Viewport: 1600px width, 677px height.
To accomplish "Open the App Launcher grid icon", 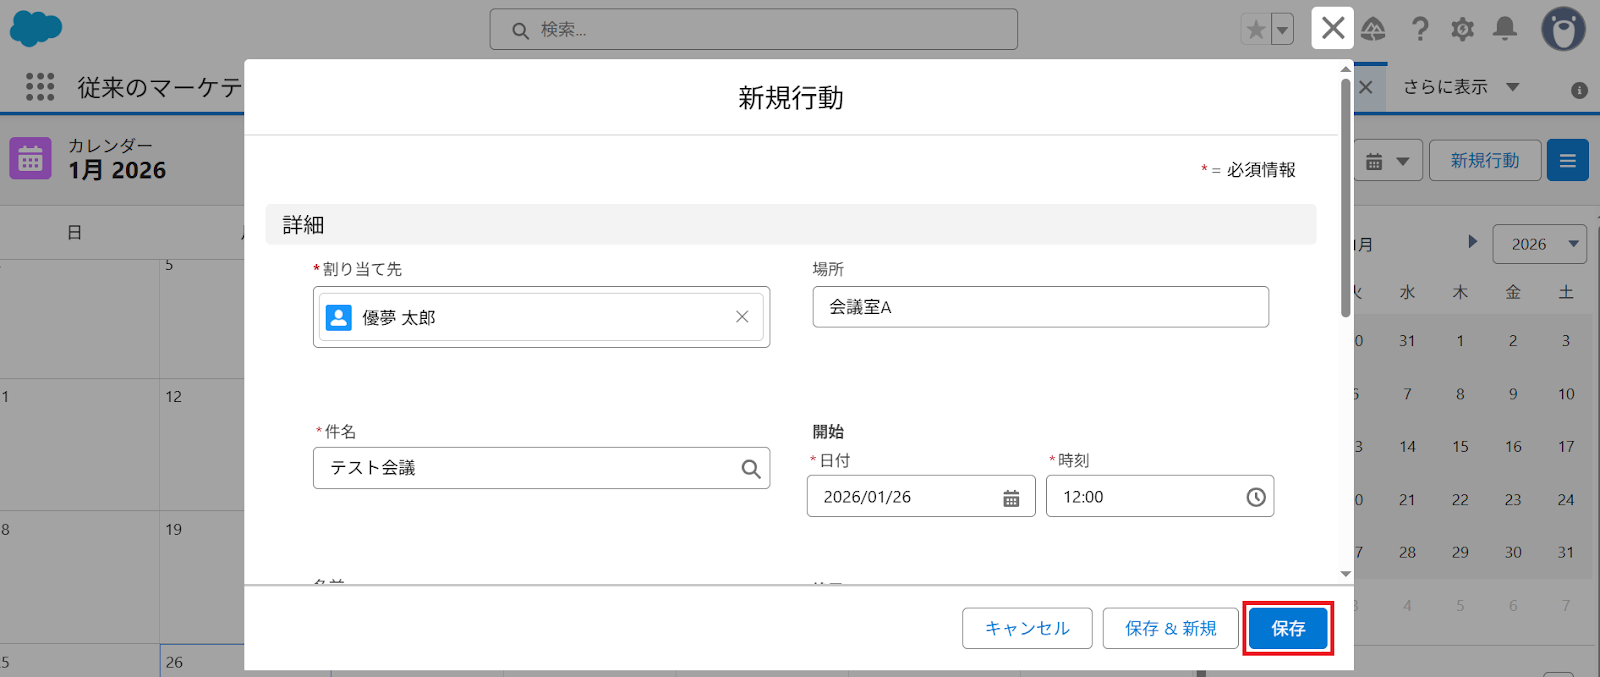I will pos(40,87).
